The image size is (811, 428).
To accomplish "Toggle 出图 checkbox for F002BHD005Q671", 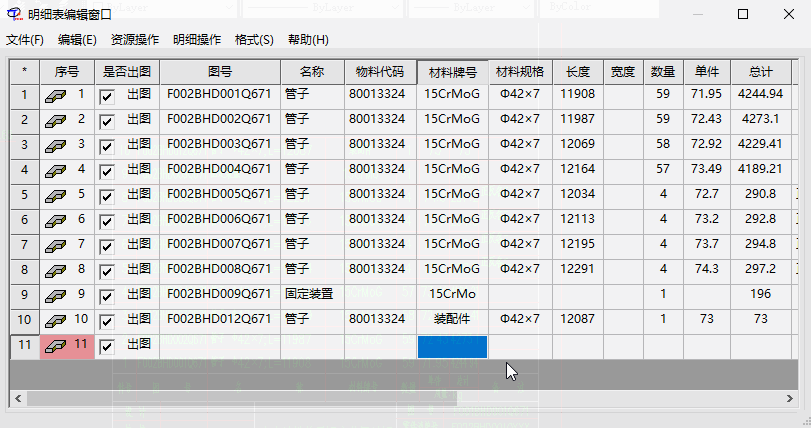I will pyautogui.click(x=107, y=196).
